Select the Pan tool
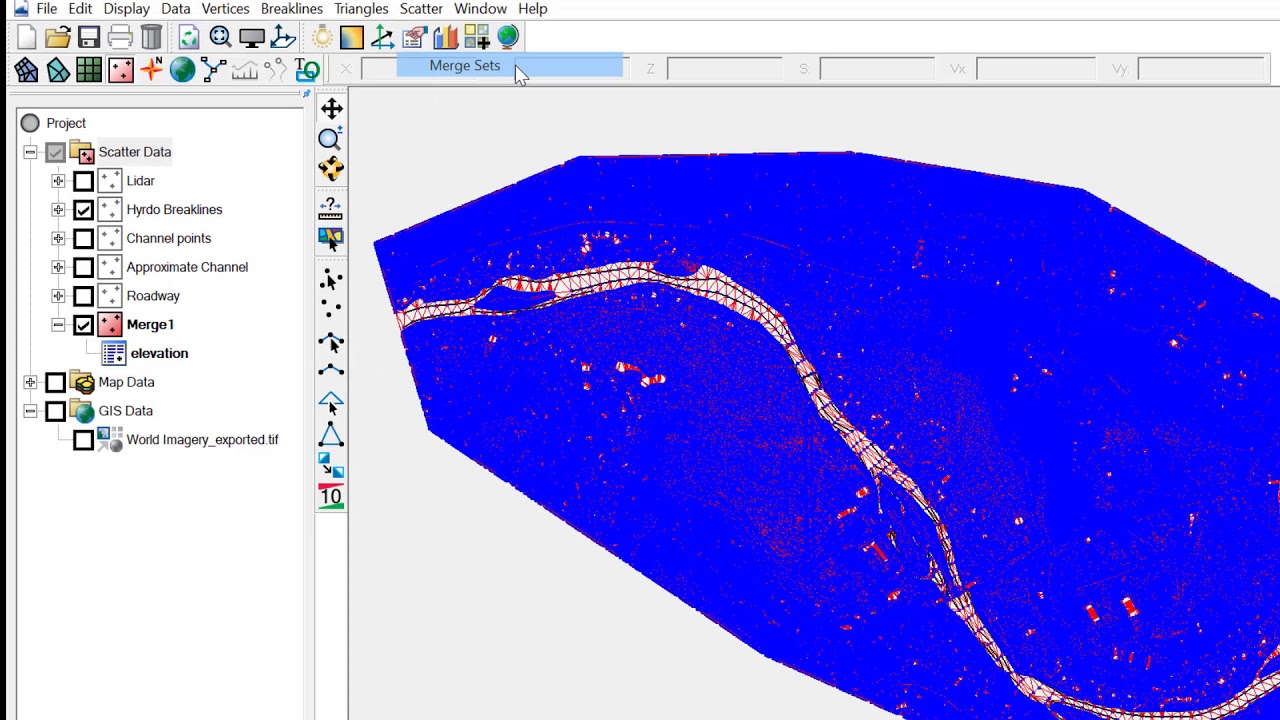Viewport: 1280px width, 720px height. [x=331, y=108]
